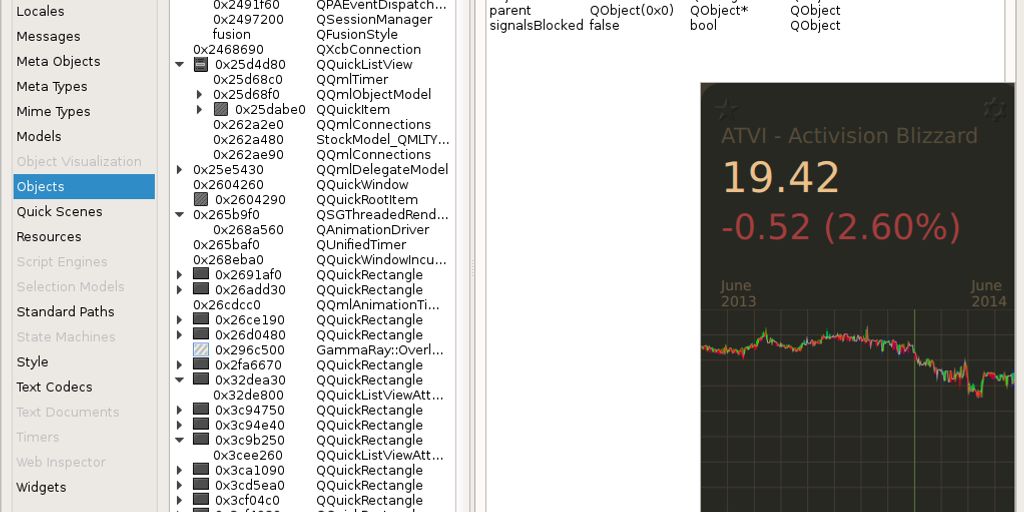Open the Standard Paths tool

pyautogui.click(x=84, y=312)
